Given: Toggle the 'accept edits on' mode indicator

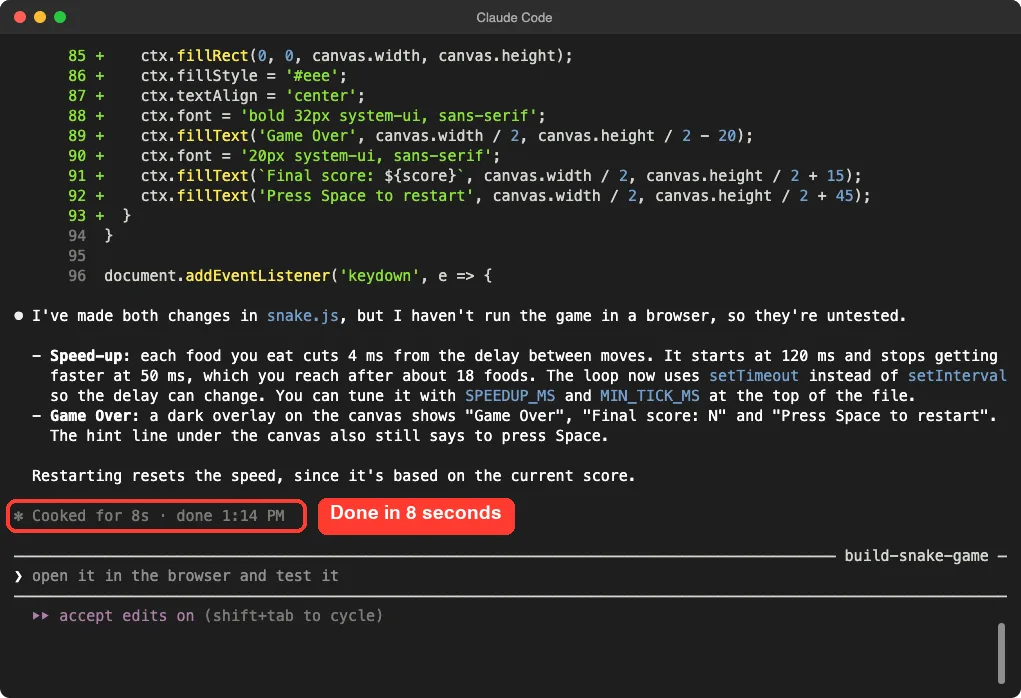Looking at the screenshot, I should (x=126, y=615).
